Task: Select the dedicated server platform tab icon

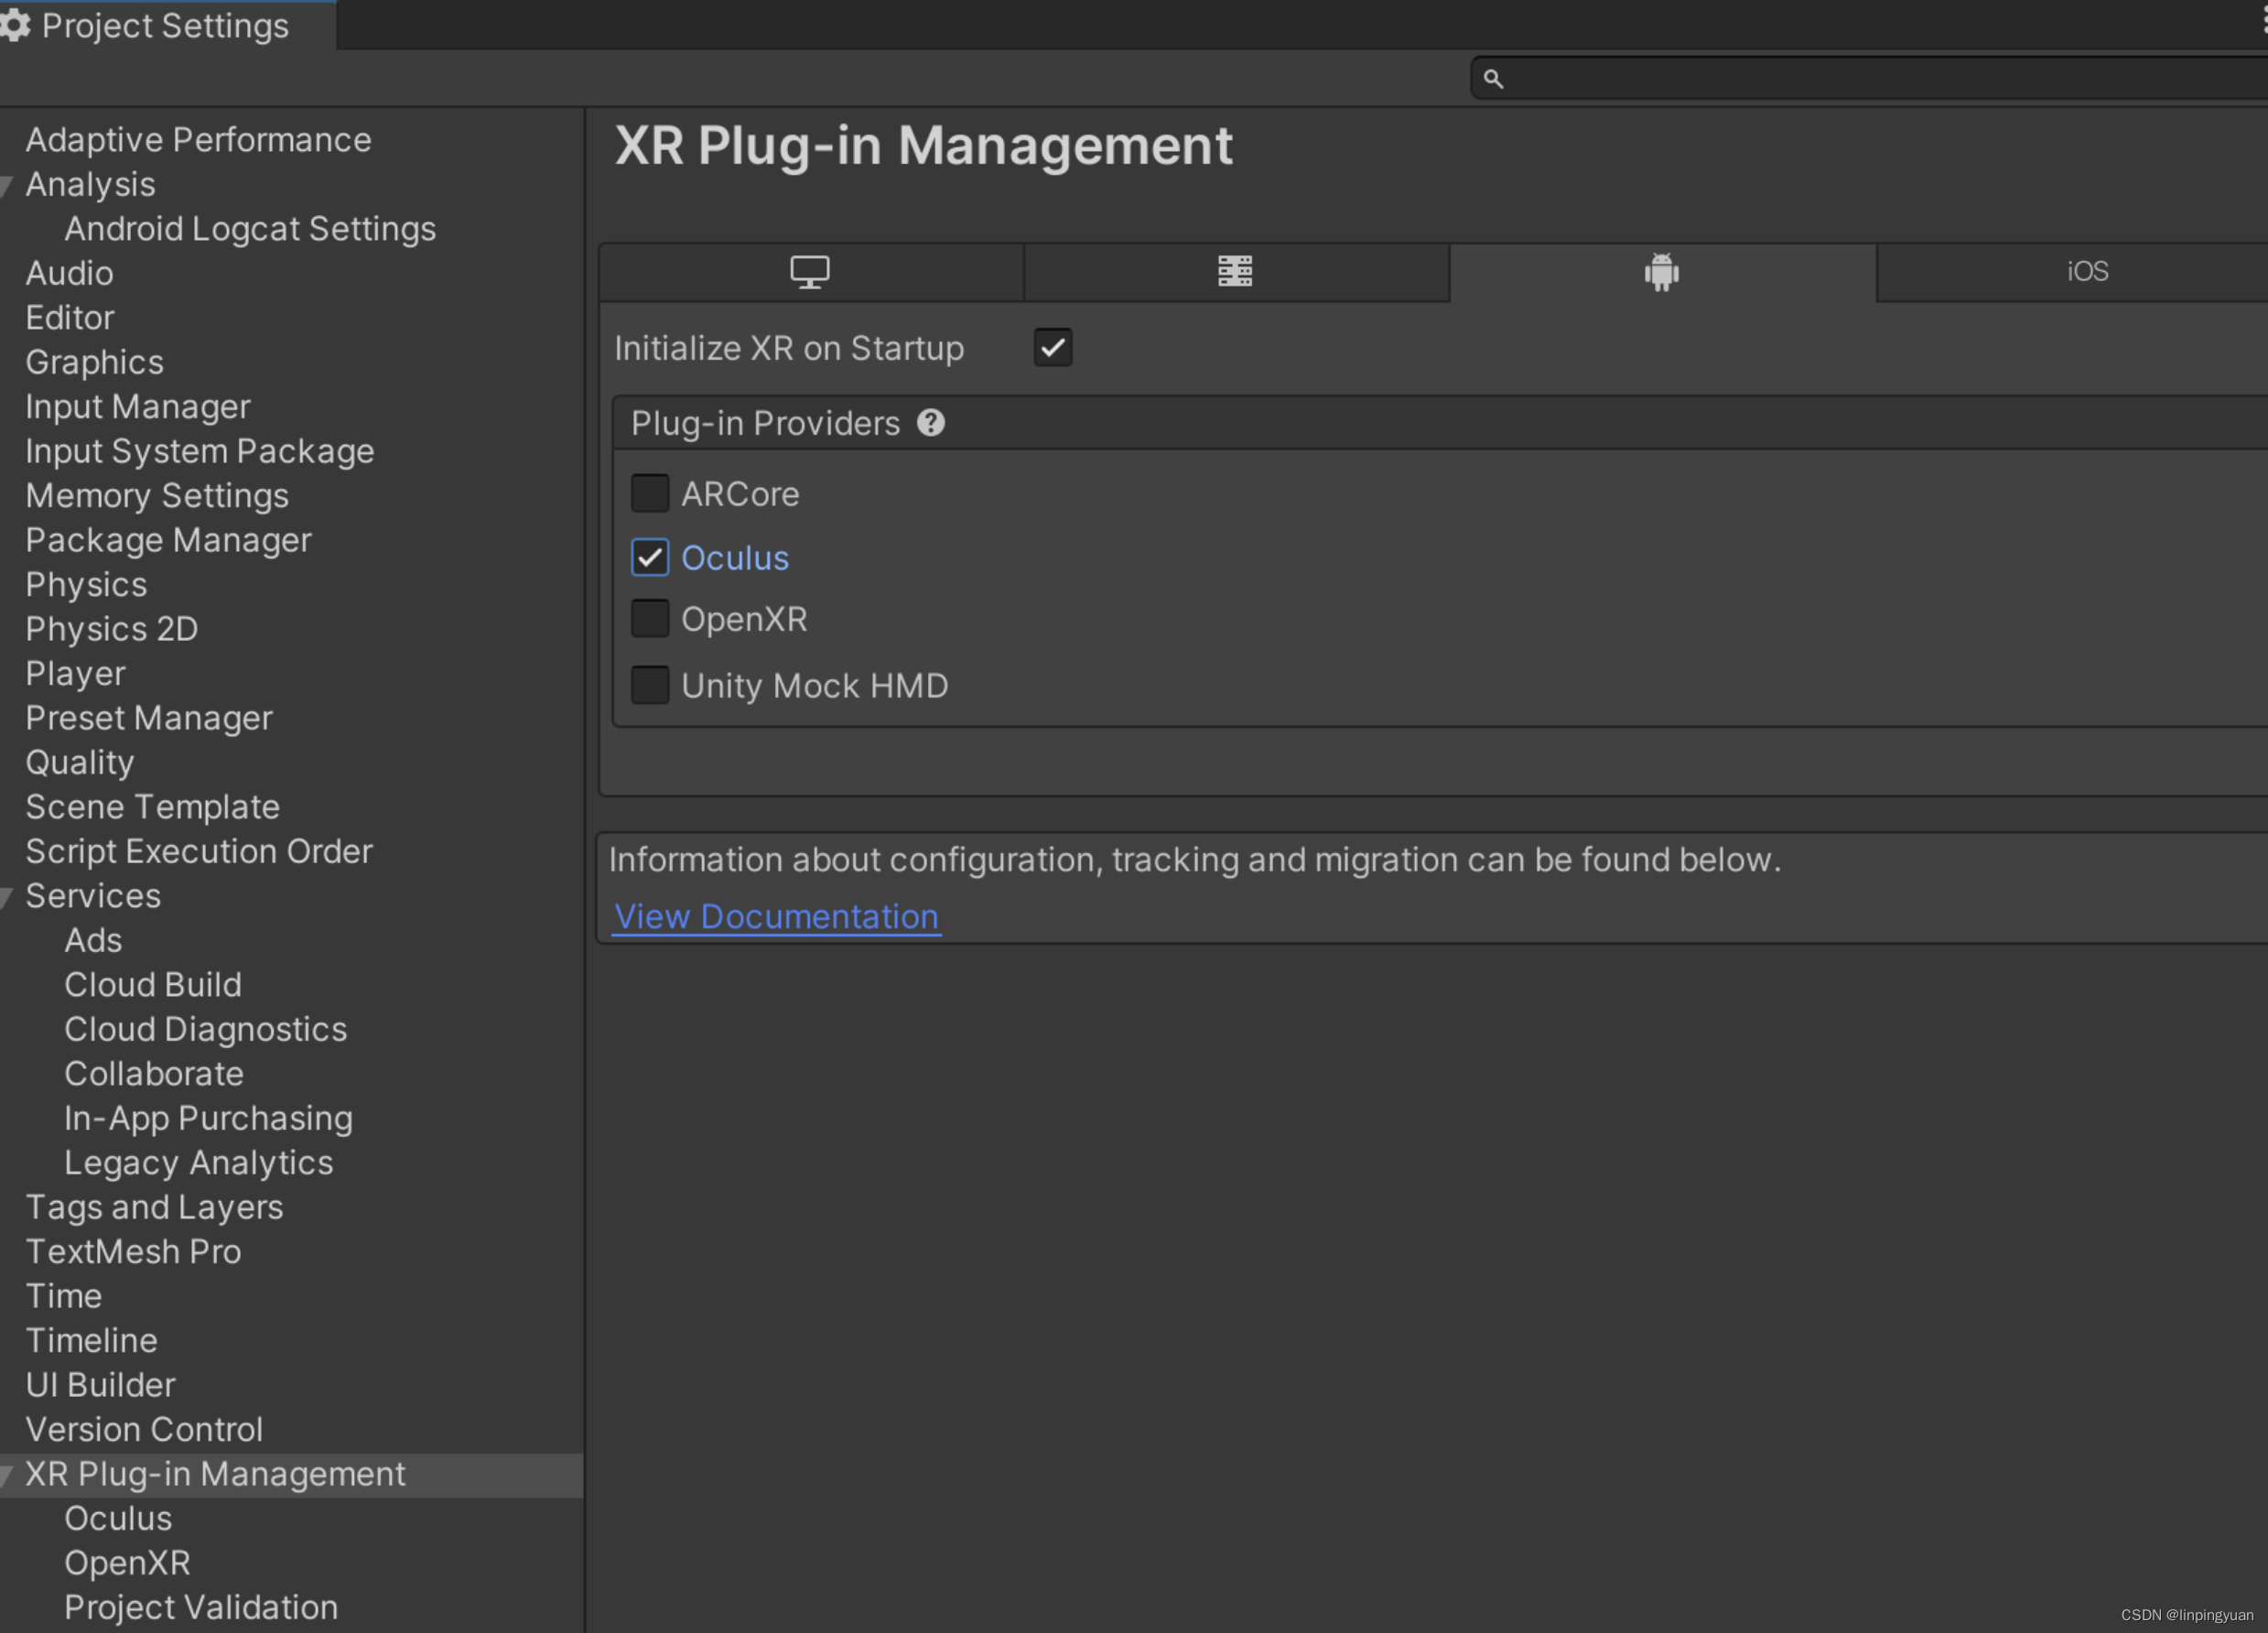Action: point(1235,271)
